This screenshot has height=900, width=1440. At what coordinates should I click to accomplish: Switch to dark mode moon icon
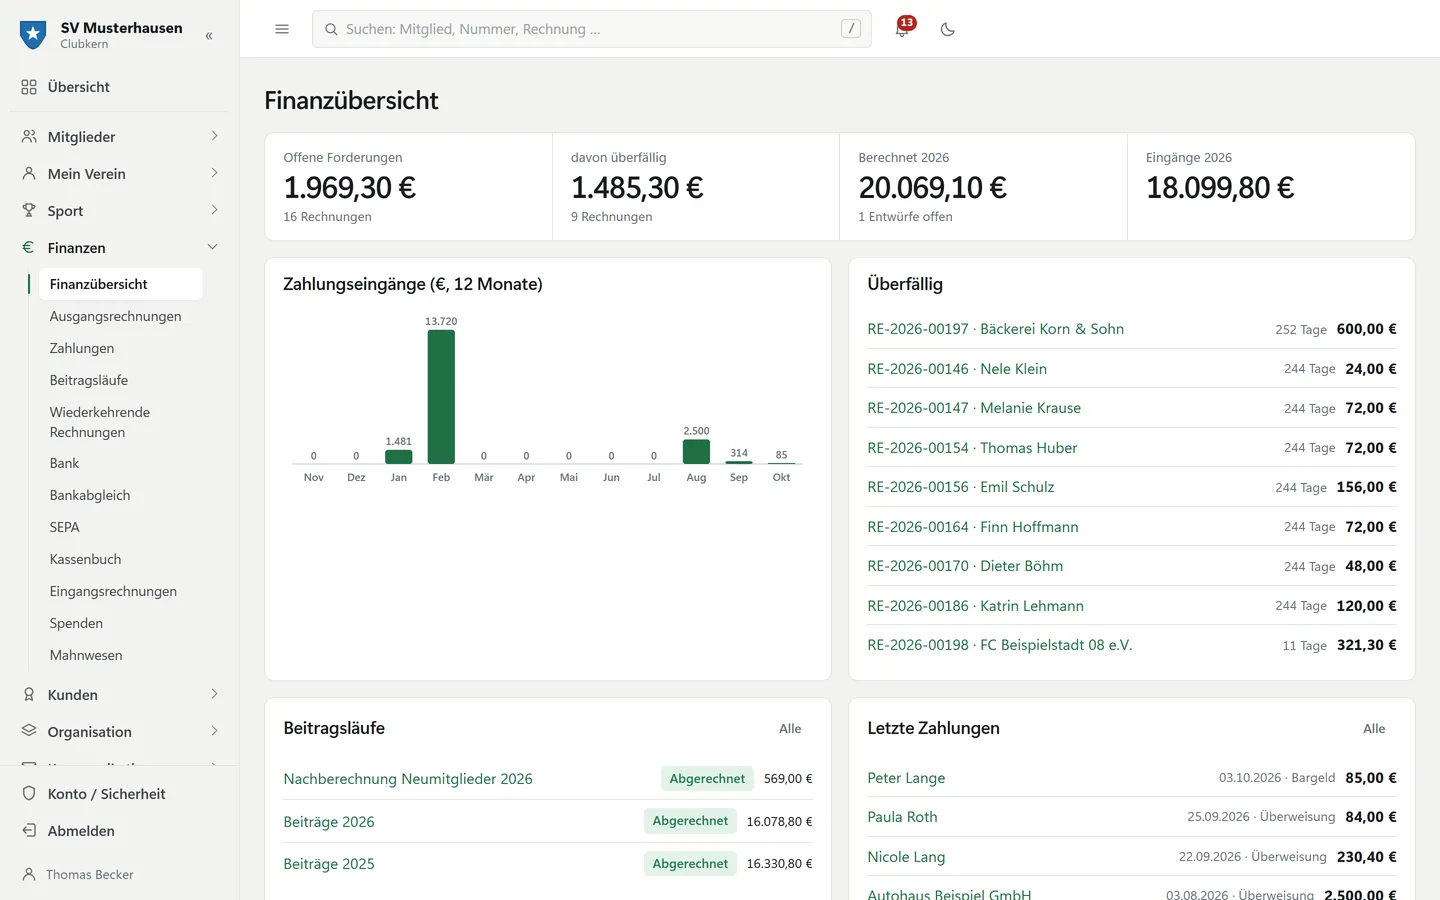948,29
